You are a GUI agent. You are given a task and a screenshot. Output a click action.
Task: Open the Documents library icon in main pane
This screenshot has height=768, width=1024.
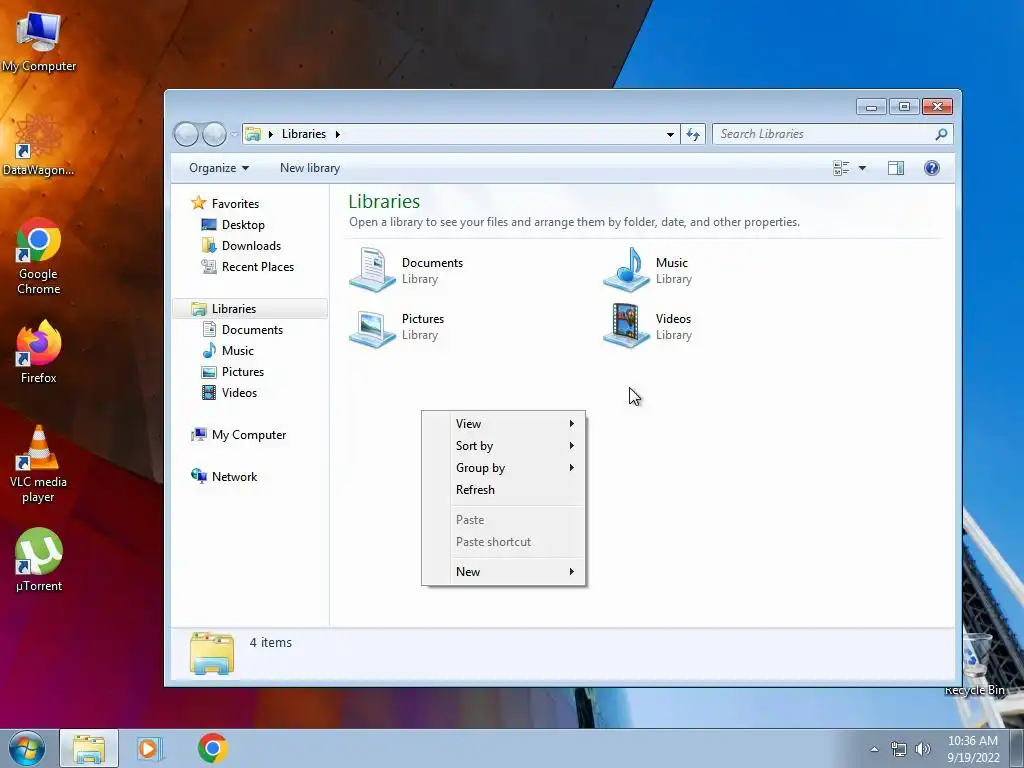[372, 270]
